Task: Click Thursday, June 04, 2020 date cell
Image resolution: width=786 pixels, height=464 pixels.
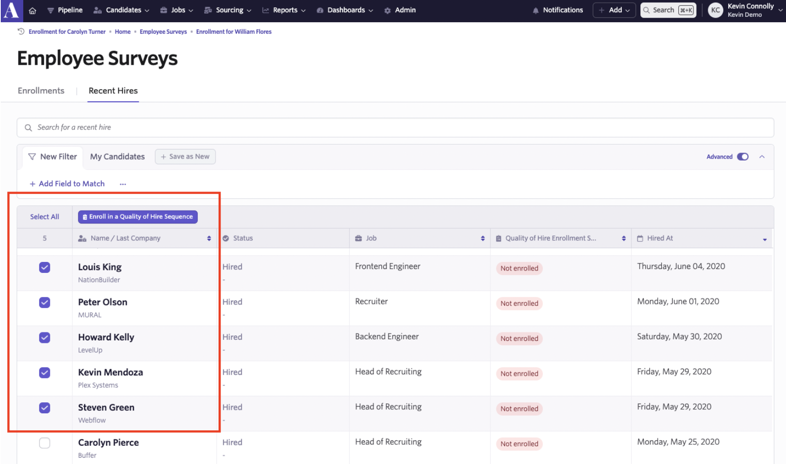Action: pos(681,267)
